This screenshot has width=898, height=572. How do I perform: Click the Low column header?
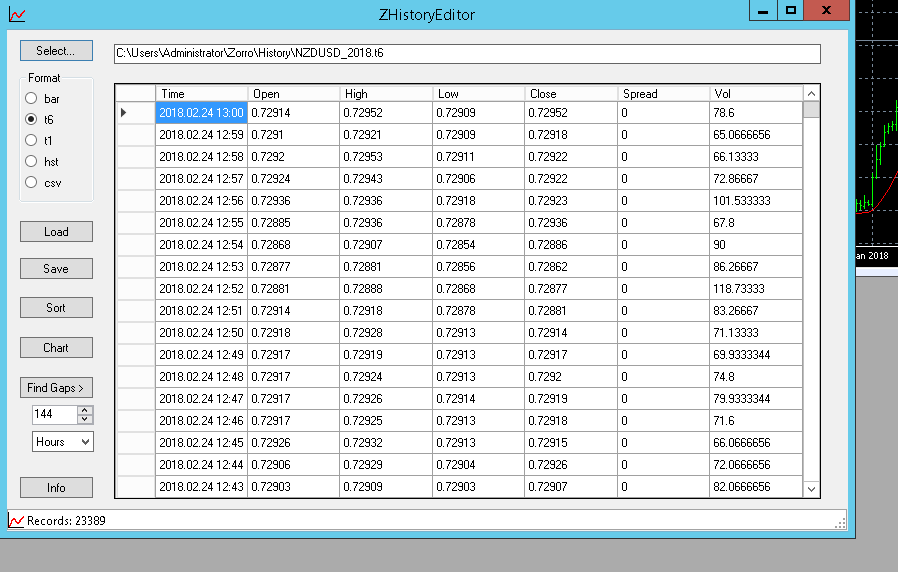click(x=479, y=93)
